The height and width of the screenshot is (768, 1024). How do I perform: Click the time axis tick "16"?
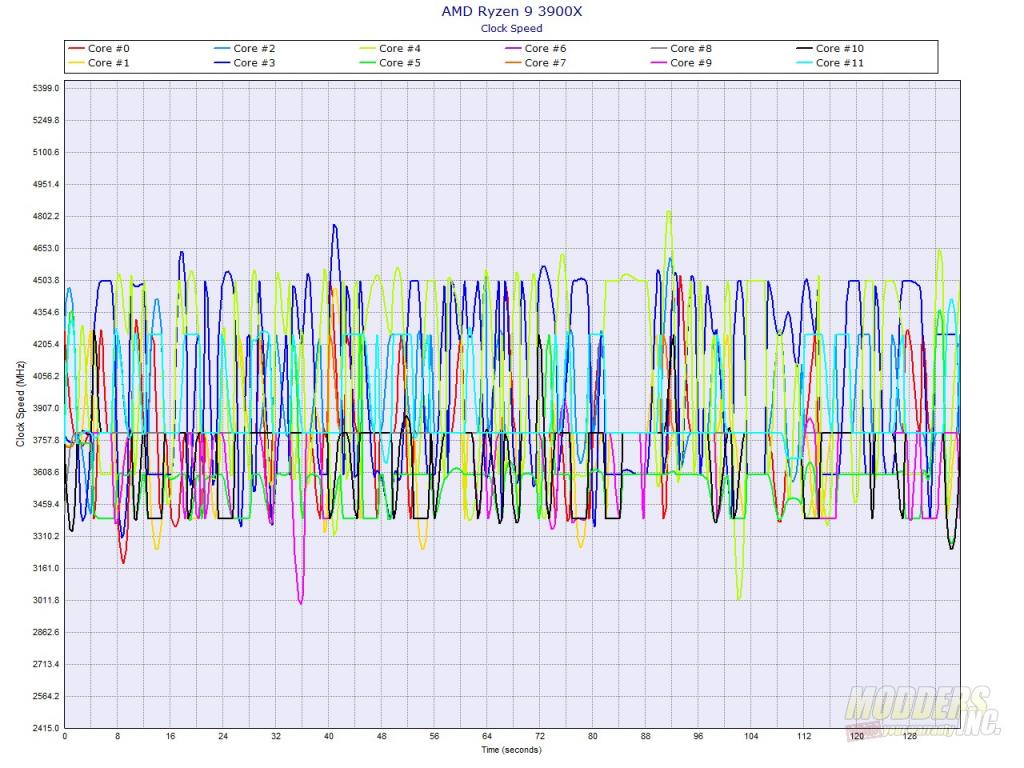coord(170,736)
